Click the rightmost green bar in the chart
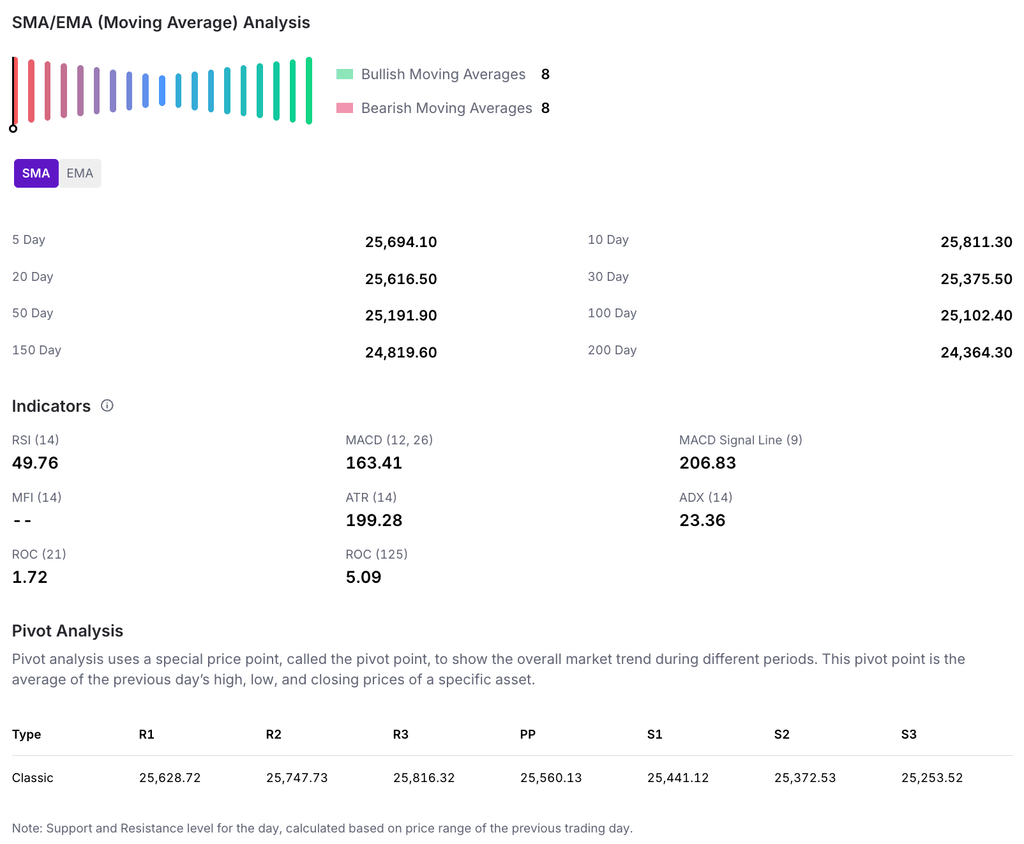1024x844 pixels. tap(309, 90)
